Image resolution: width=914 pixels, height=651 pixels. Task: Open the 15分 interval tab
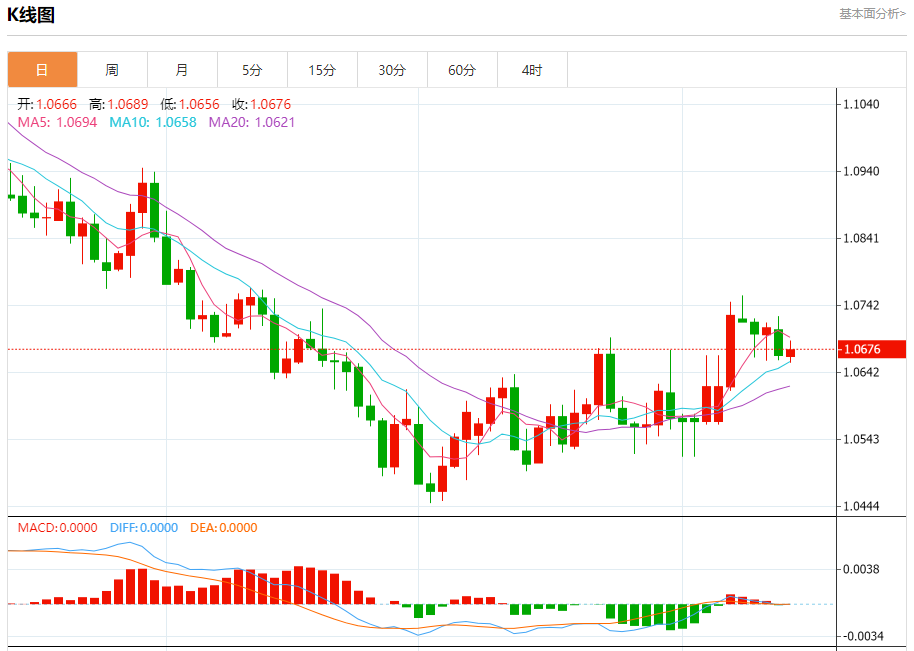(322, 70)
